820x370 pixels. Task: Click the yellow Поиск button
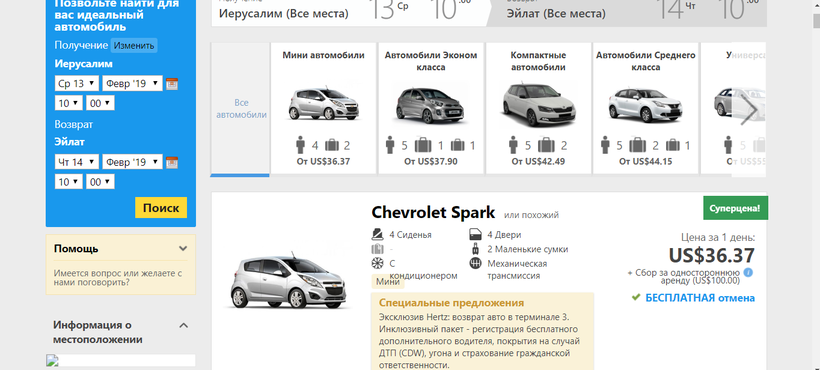[x=161, y=207]
